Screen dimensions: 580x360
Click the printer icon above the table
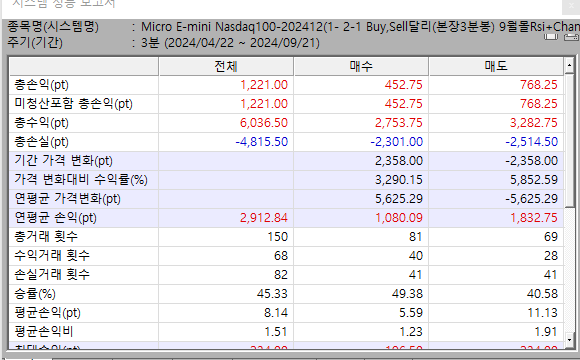coord(572,37)
